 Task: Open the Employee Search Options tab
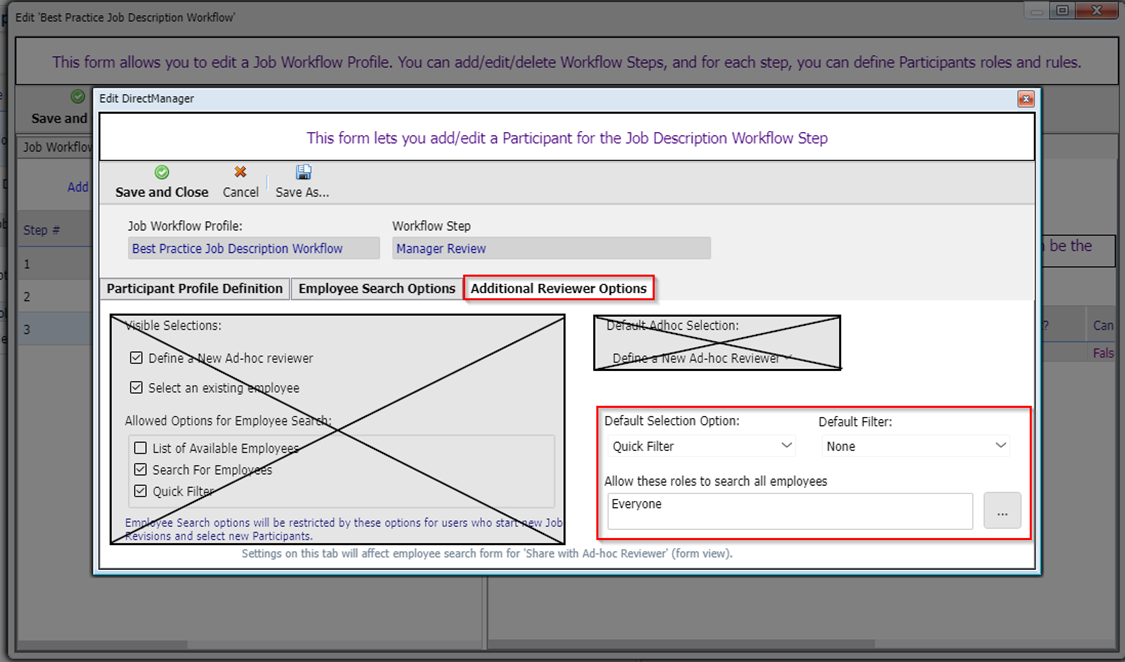click(x=377, y=289)
